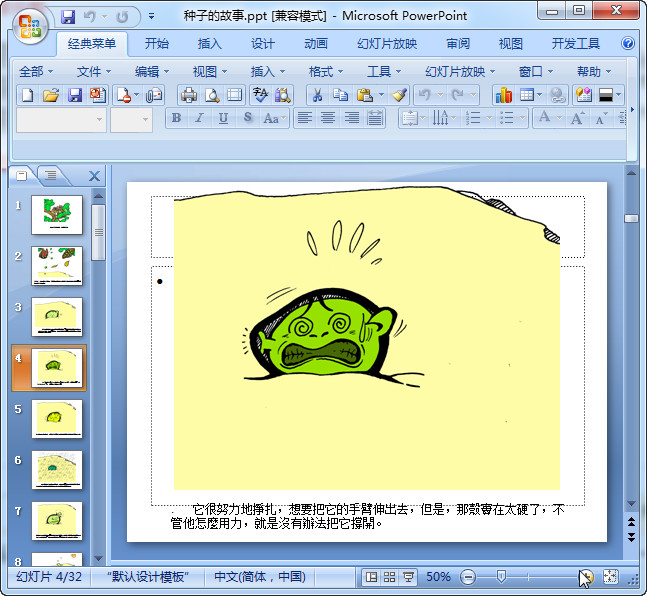Insert a table with the table icon

click(x=527, y=95)
